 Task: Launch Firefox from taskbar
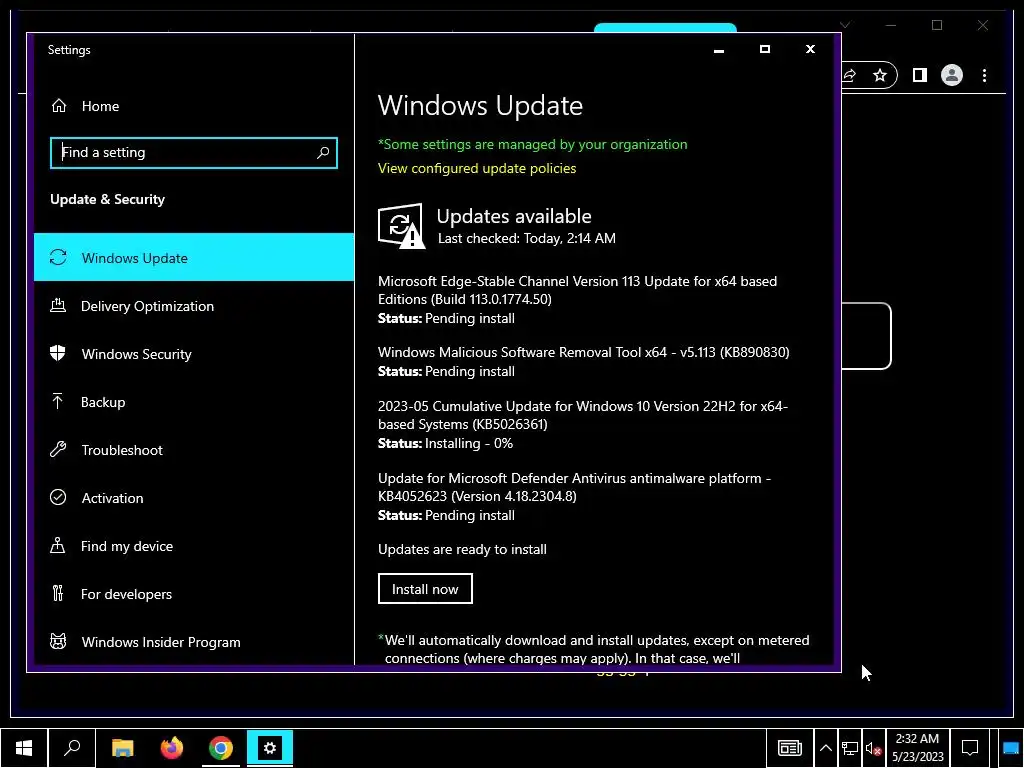point(172,748)
